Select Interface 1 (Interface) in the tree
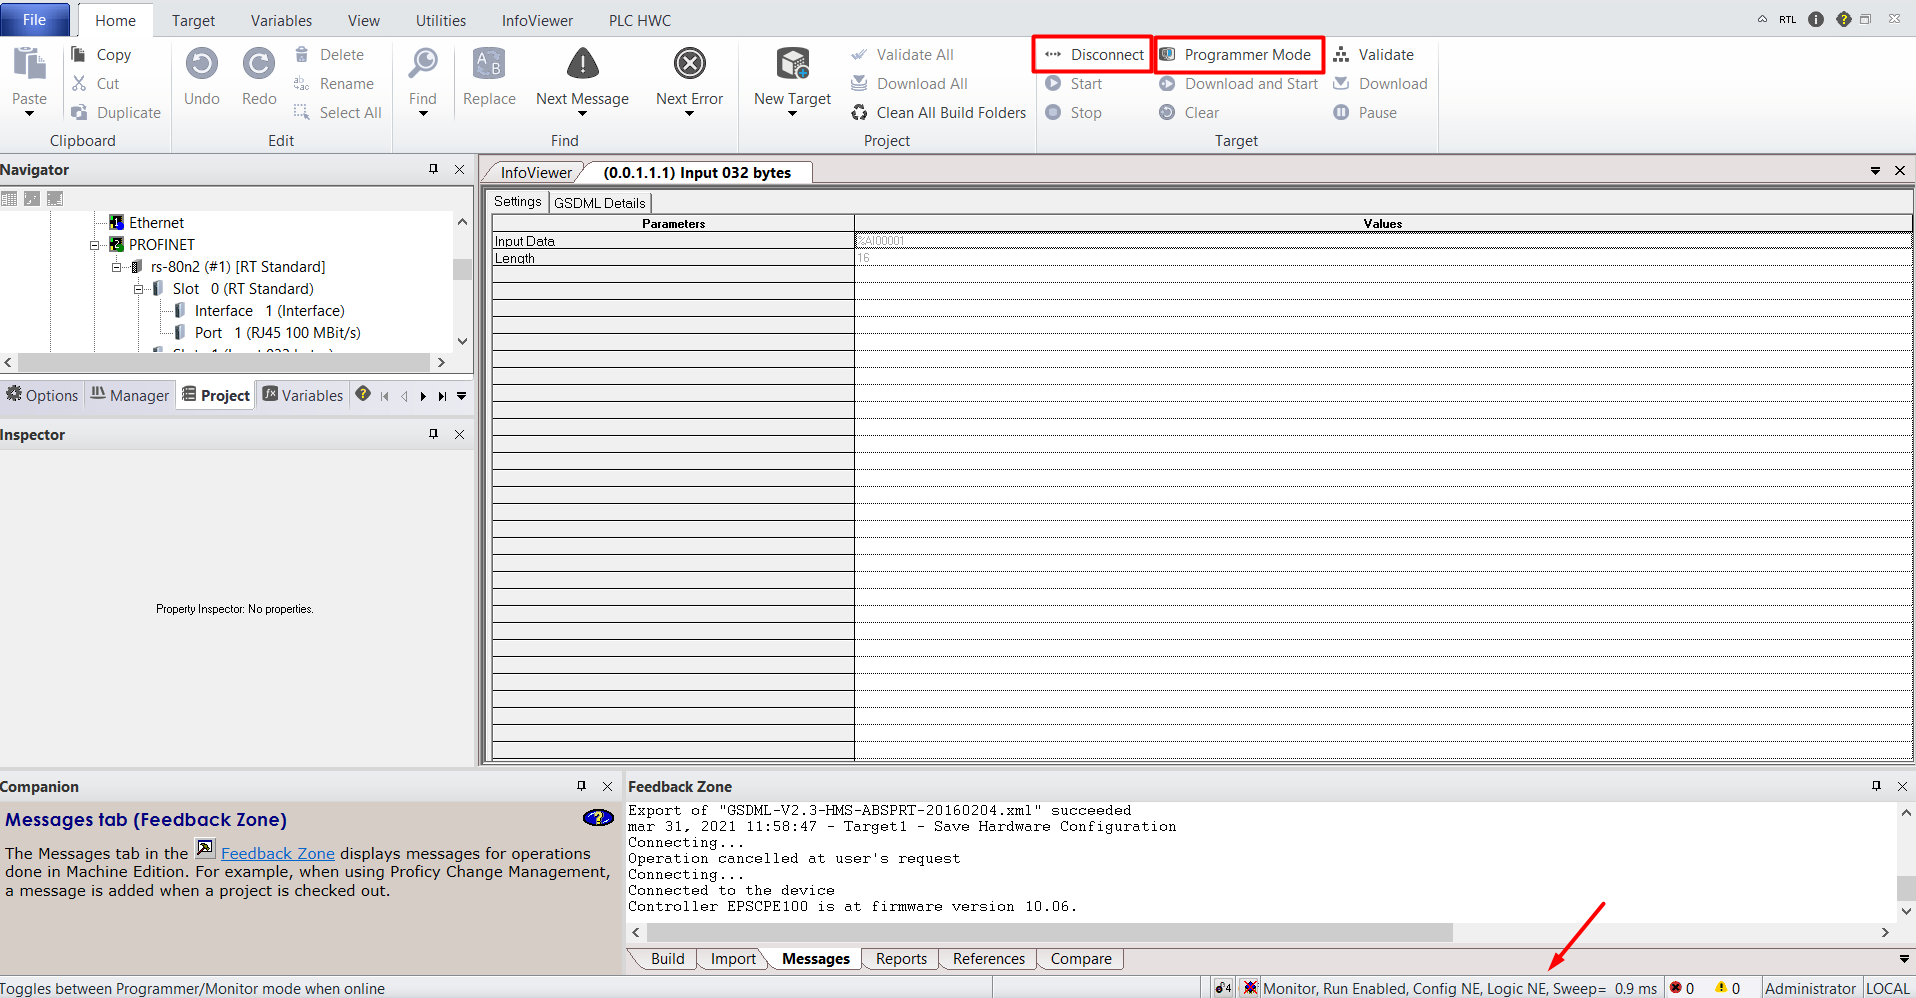 270,311
